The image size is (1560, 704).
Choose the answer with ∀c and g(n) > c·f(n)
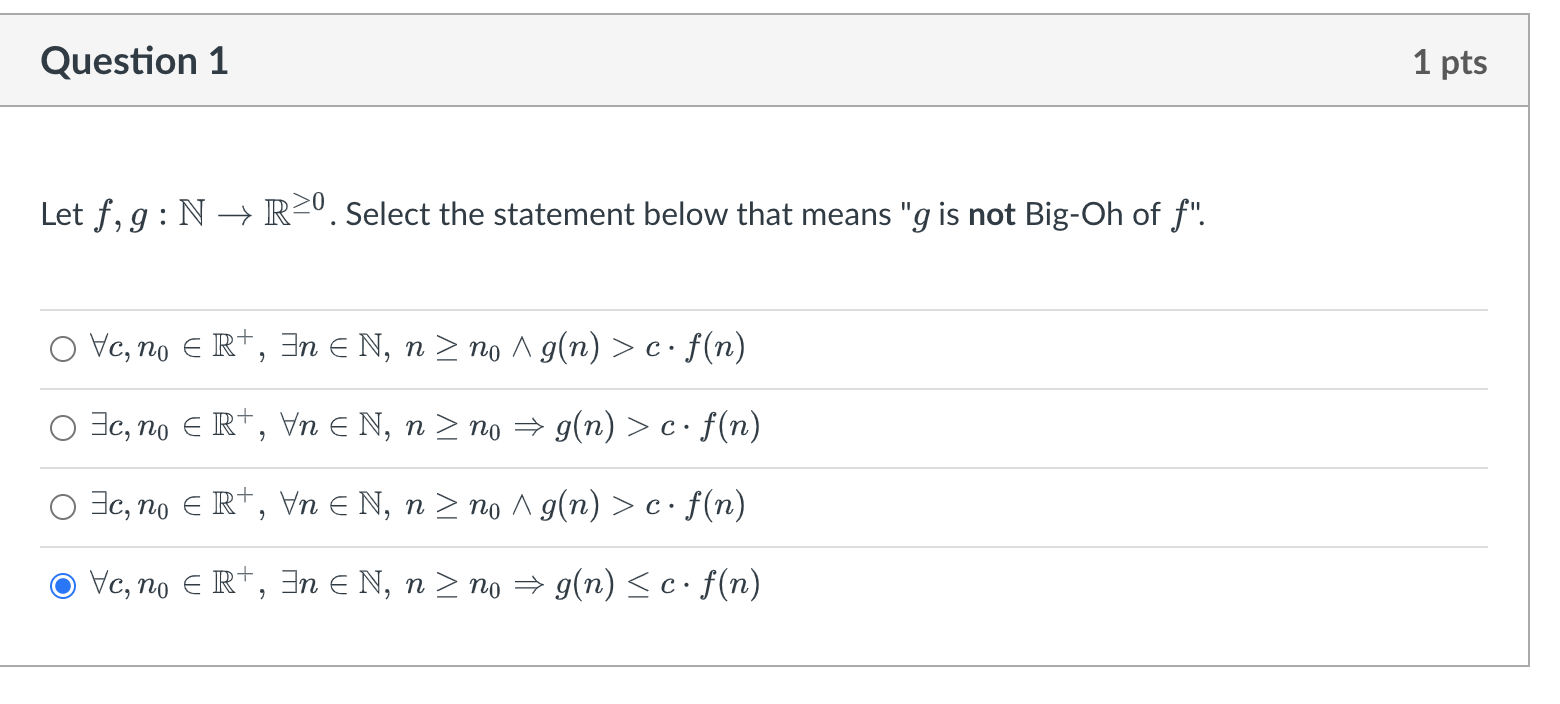pyautogui.click(x=62, y=348)
